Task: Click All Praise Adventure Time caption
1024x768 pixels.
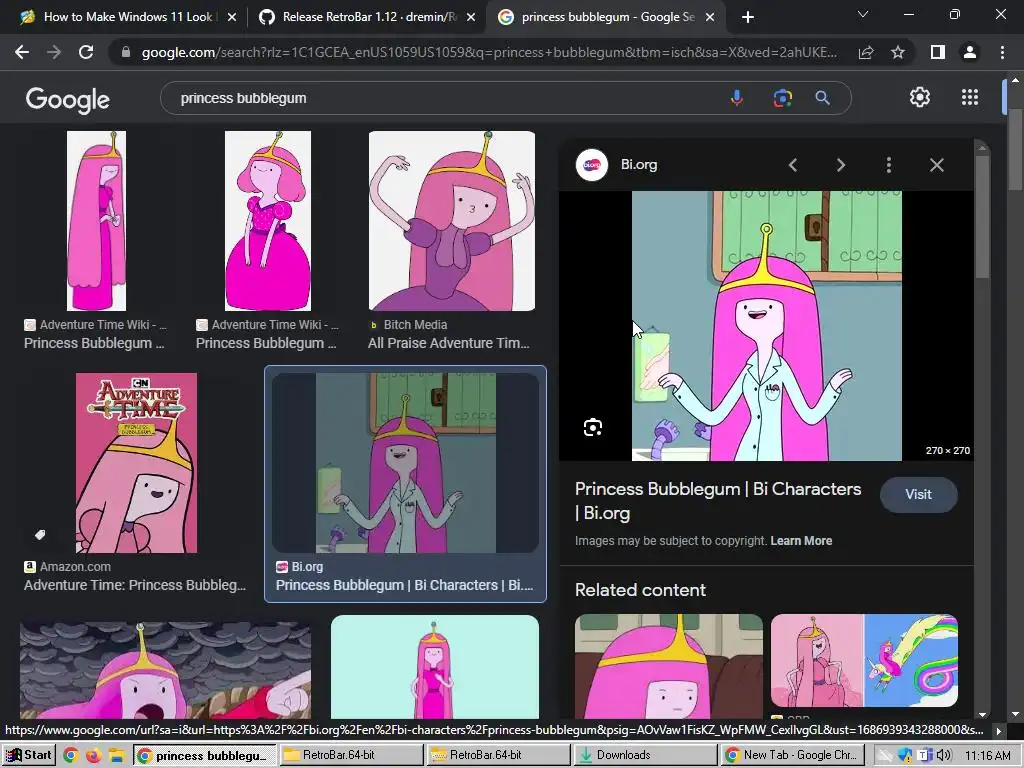Action: coord(449,343)
